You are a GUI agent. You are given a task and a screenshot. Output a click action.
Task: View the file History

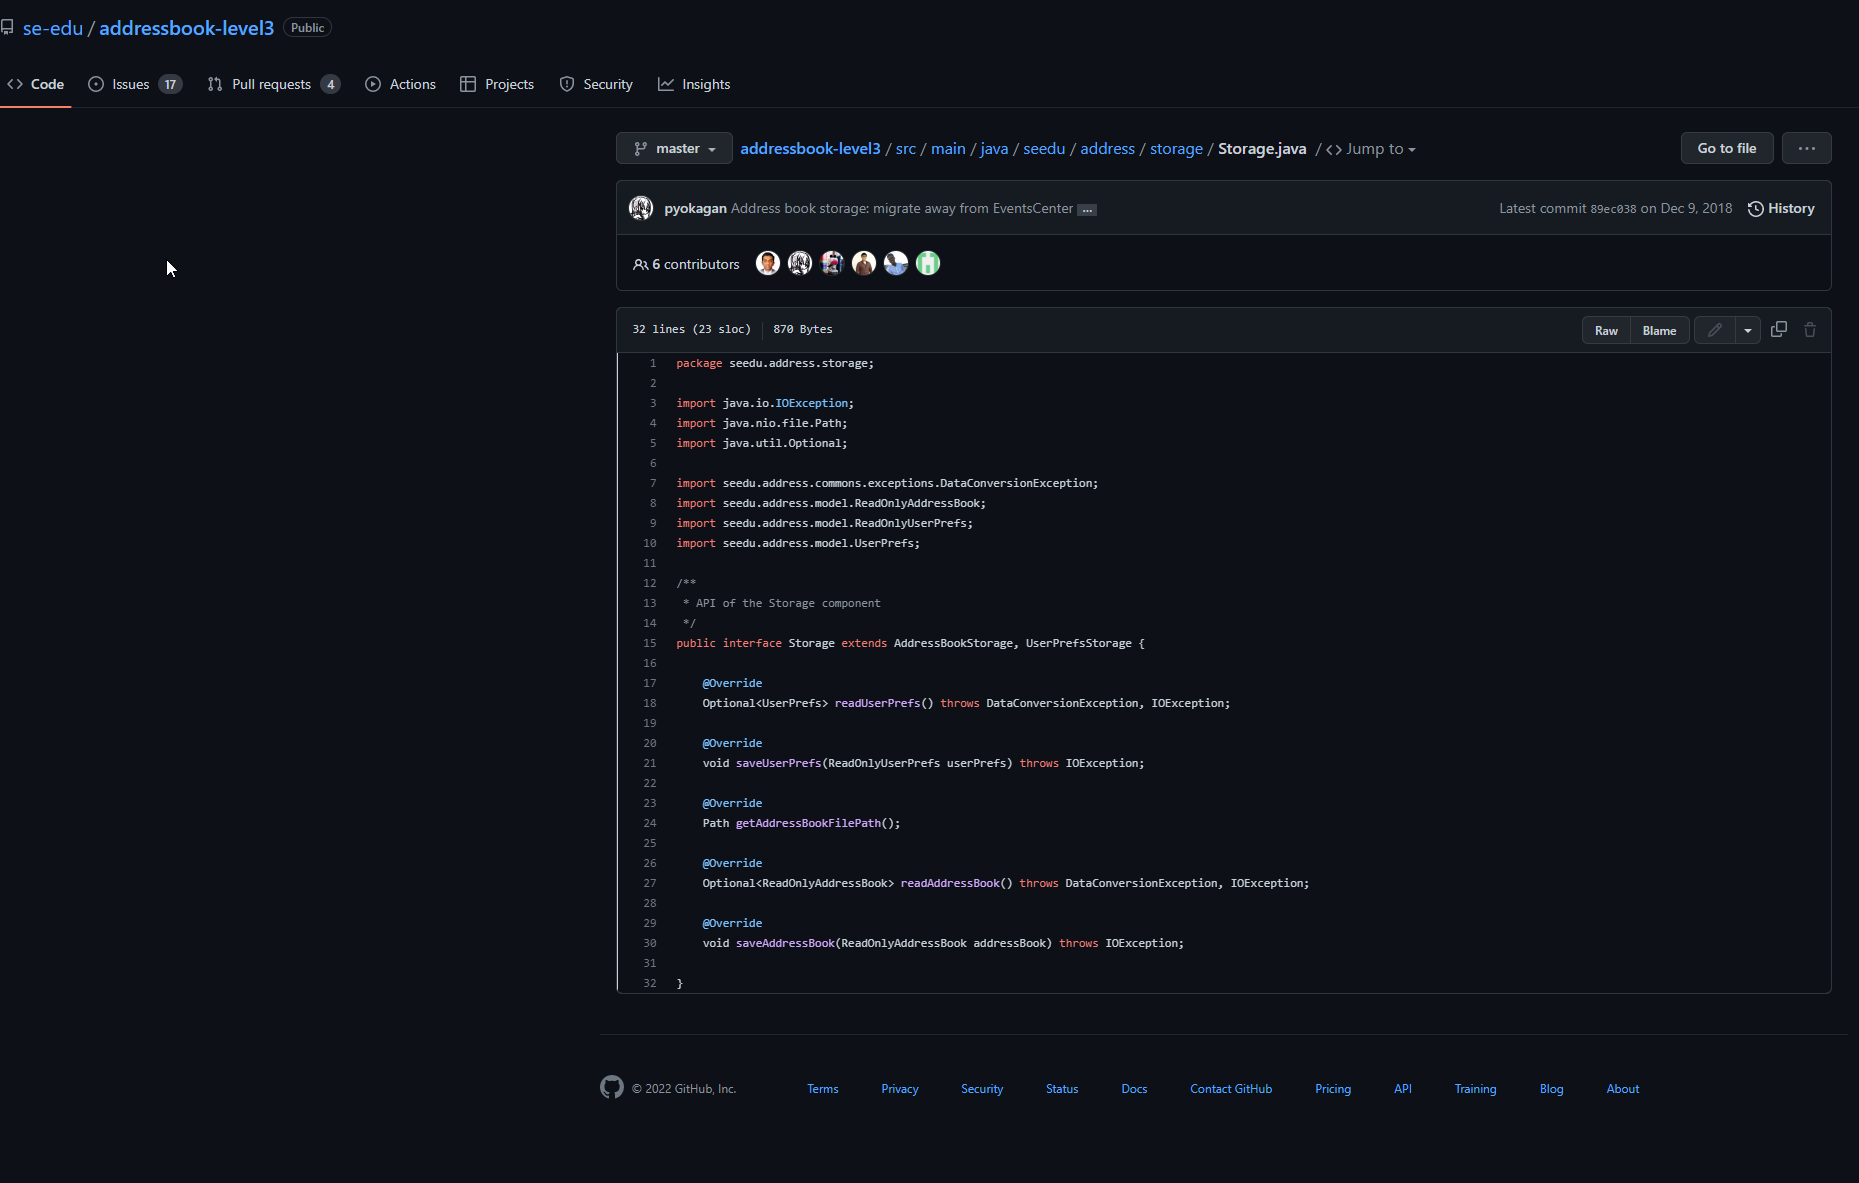[1781, 208]
